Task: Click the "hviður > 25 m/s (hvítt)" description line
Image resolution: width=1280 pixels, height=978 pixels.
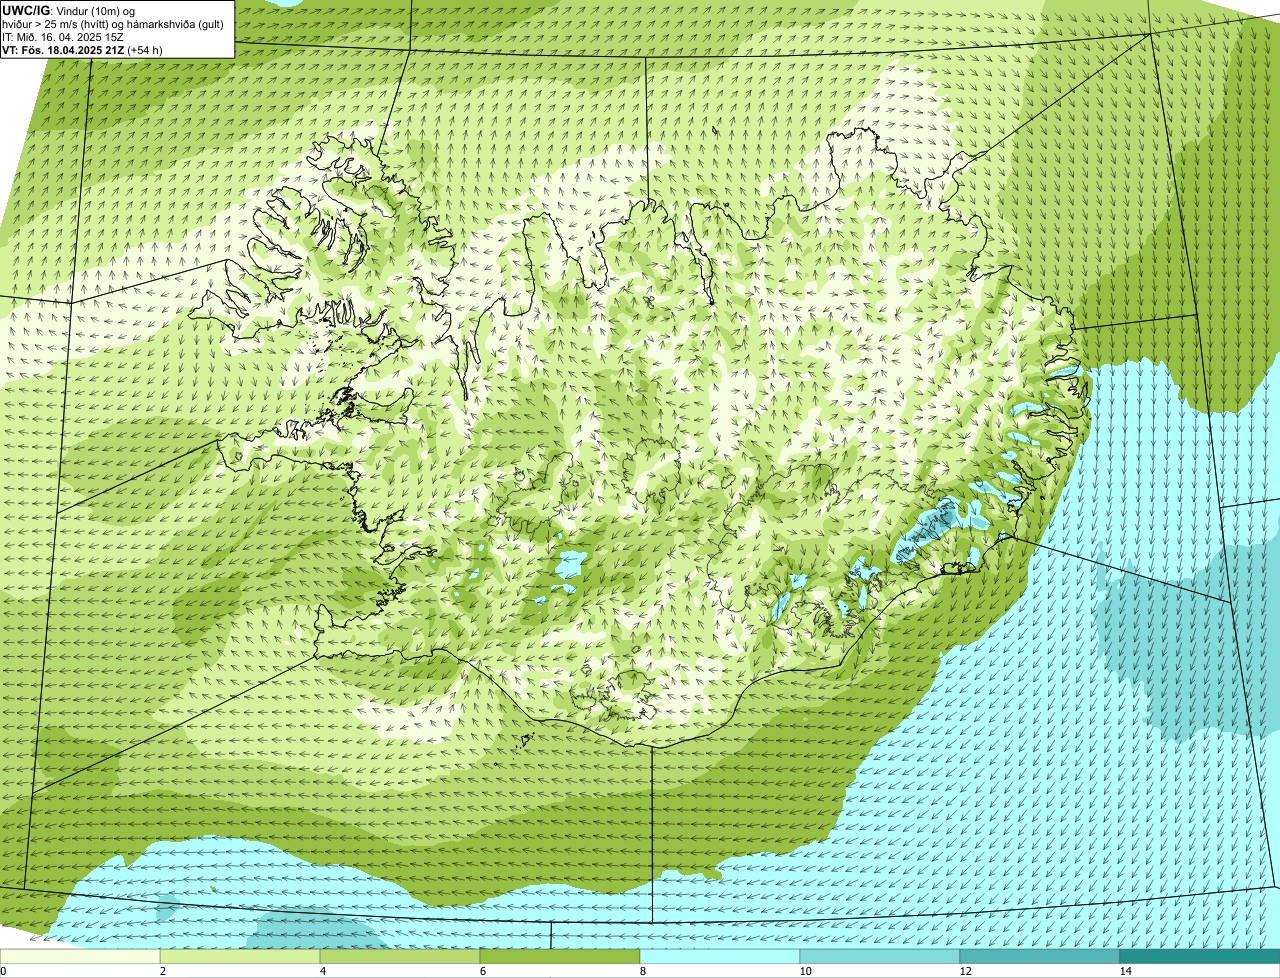Action: tap(113, 24)
